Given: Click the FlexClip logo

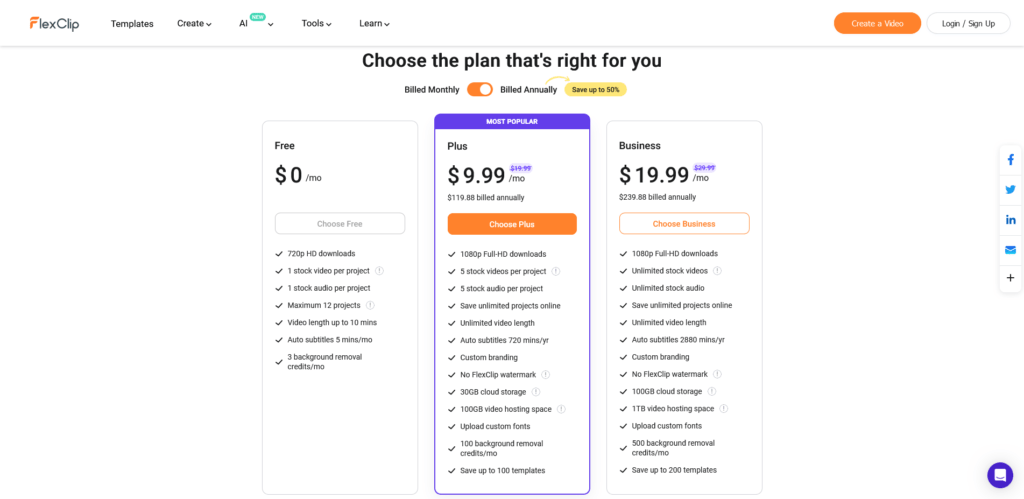Looking at the screenshot, I should (x=54, y=24).
